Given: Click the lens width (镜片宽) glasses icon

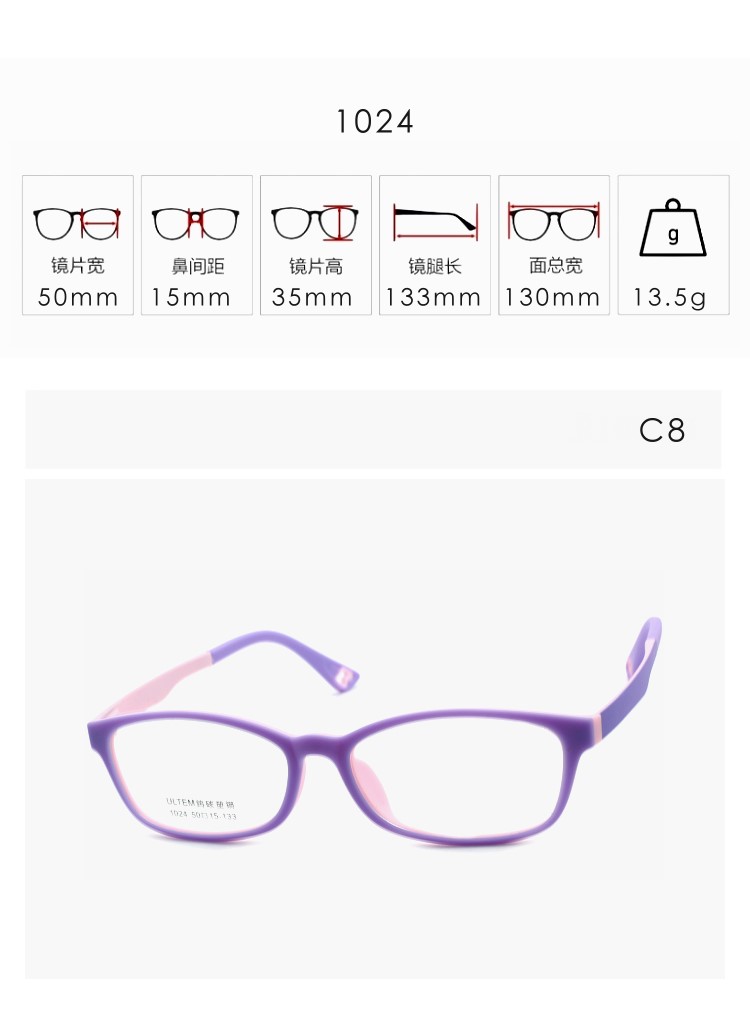Looking at the screenshot, I should [x=77, y=224].
